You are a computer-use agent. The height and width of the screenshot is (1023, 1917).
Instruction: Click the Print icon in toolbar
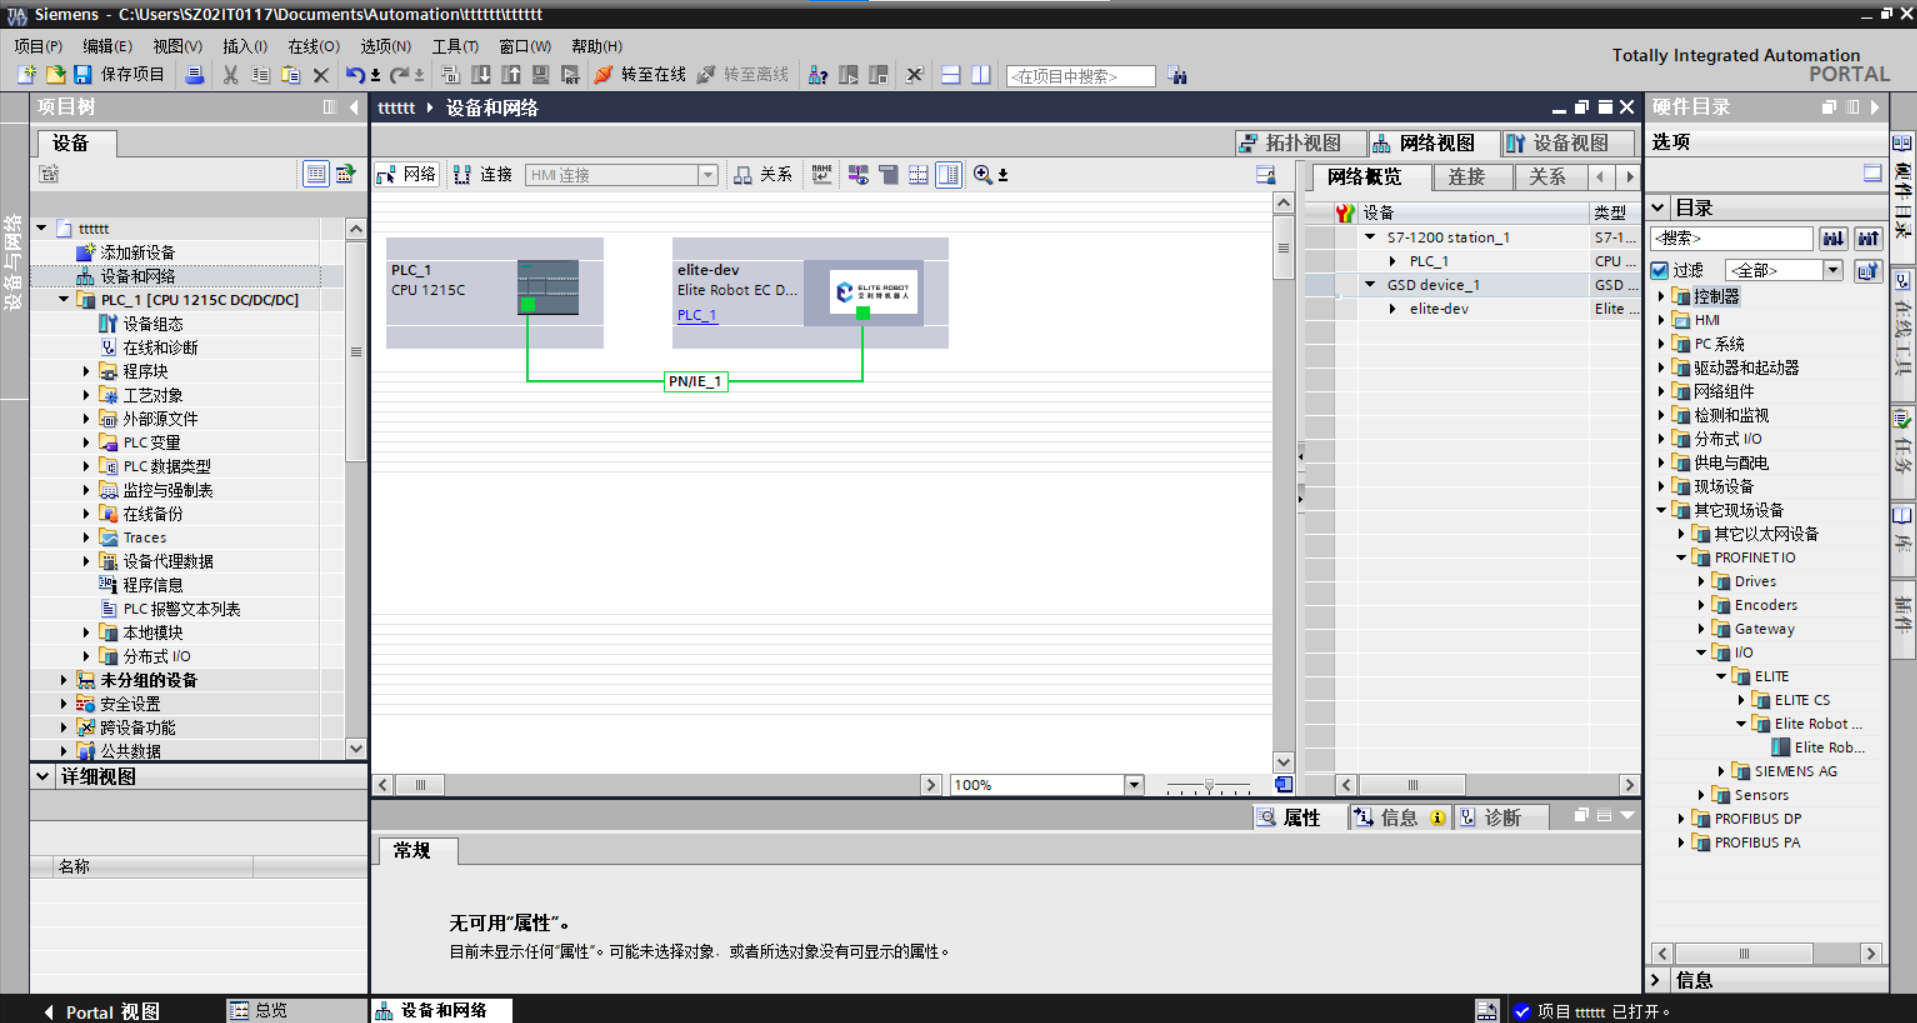click(195, 75)
